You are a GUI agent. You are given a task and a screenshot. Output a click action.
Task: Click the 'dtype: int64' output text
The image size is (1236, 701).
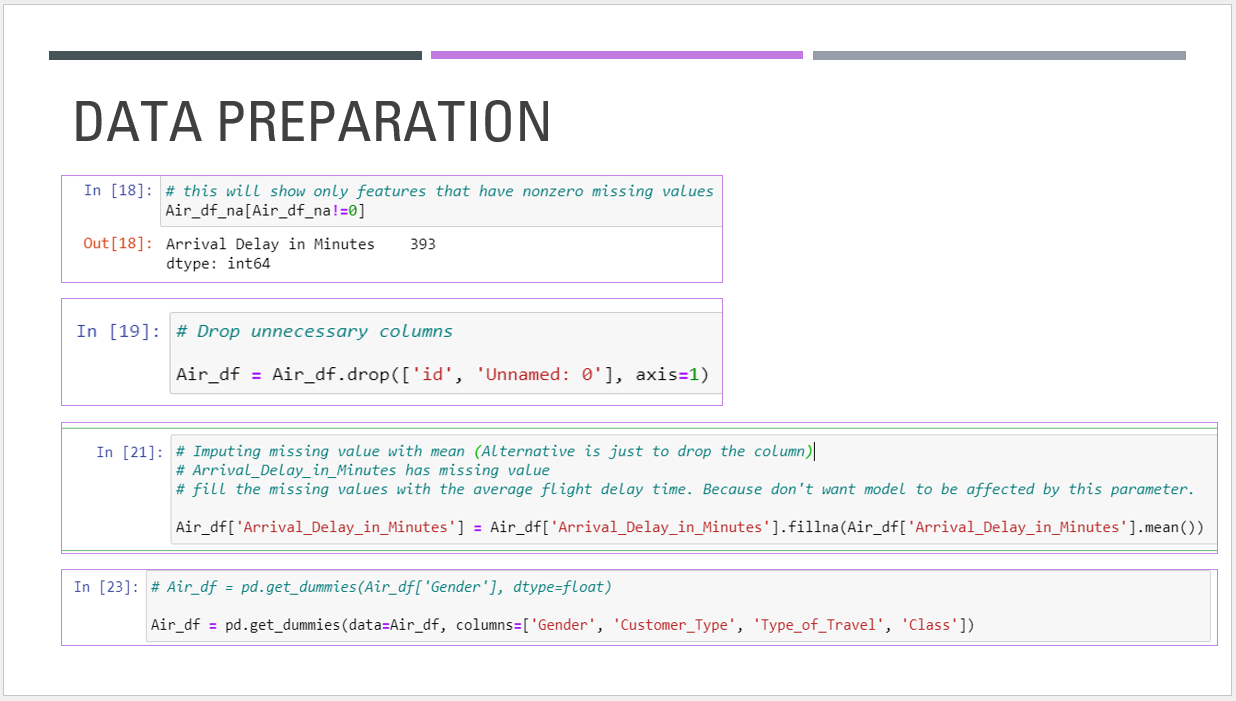[218, 264]
